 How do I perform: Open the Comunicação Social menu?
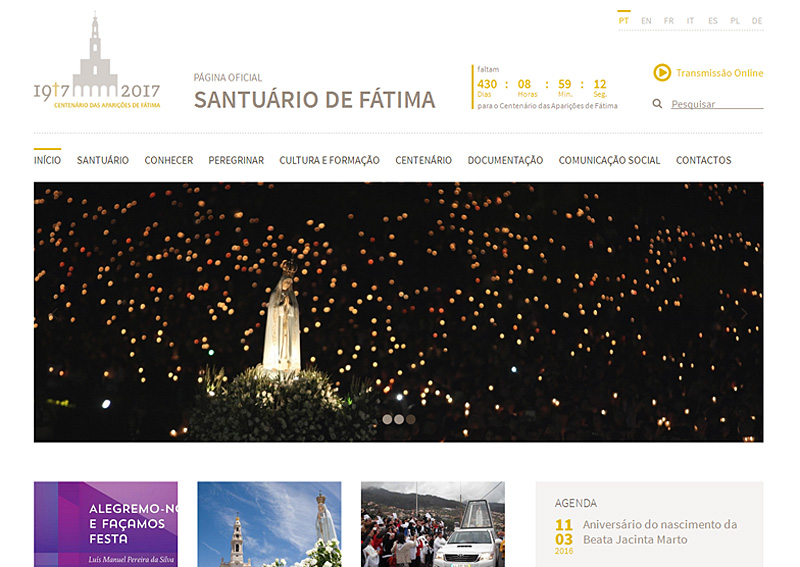click(609, 160)
